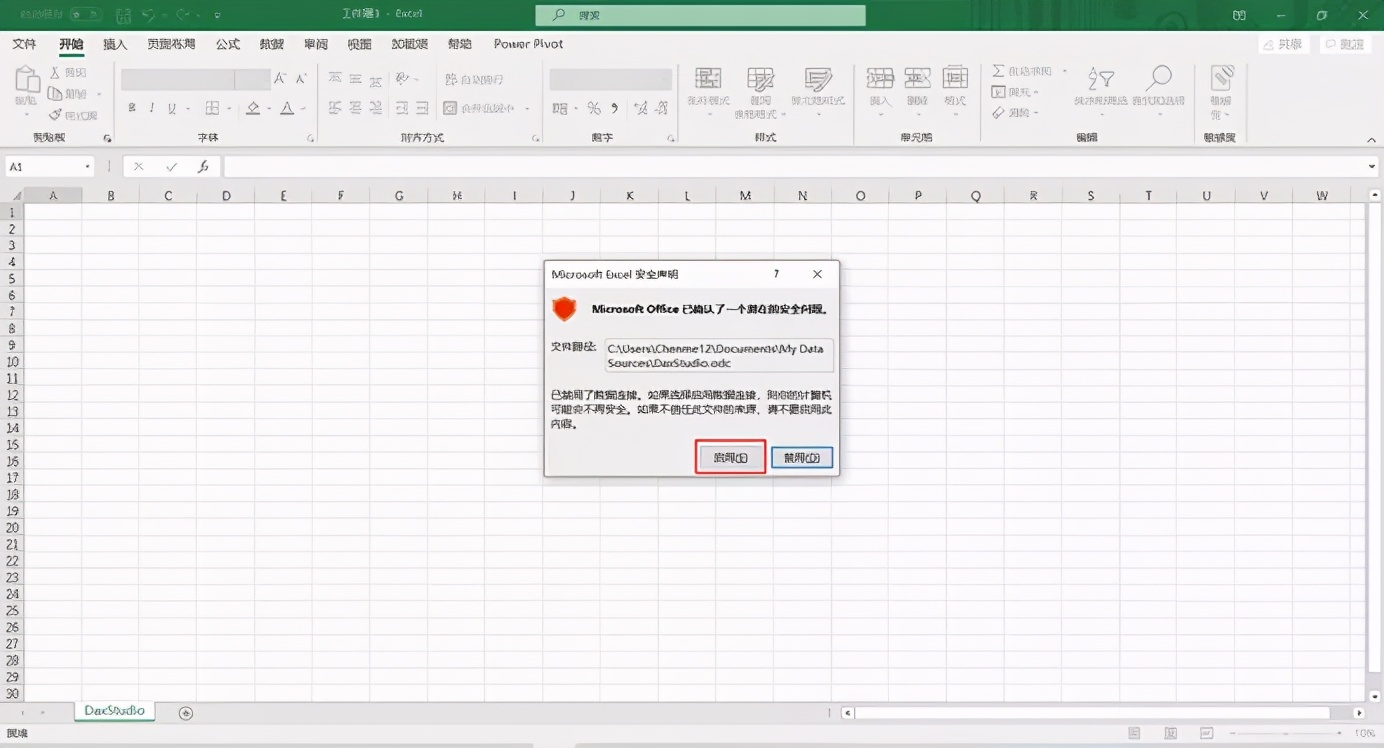Apply the Comma style number format

click(x=614, y=108)
